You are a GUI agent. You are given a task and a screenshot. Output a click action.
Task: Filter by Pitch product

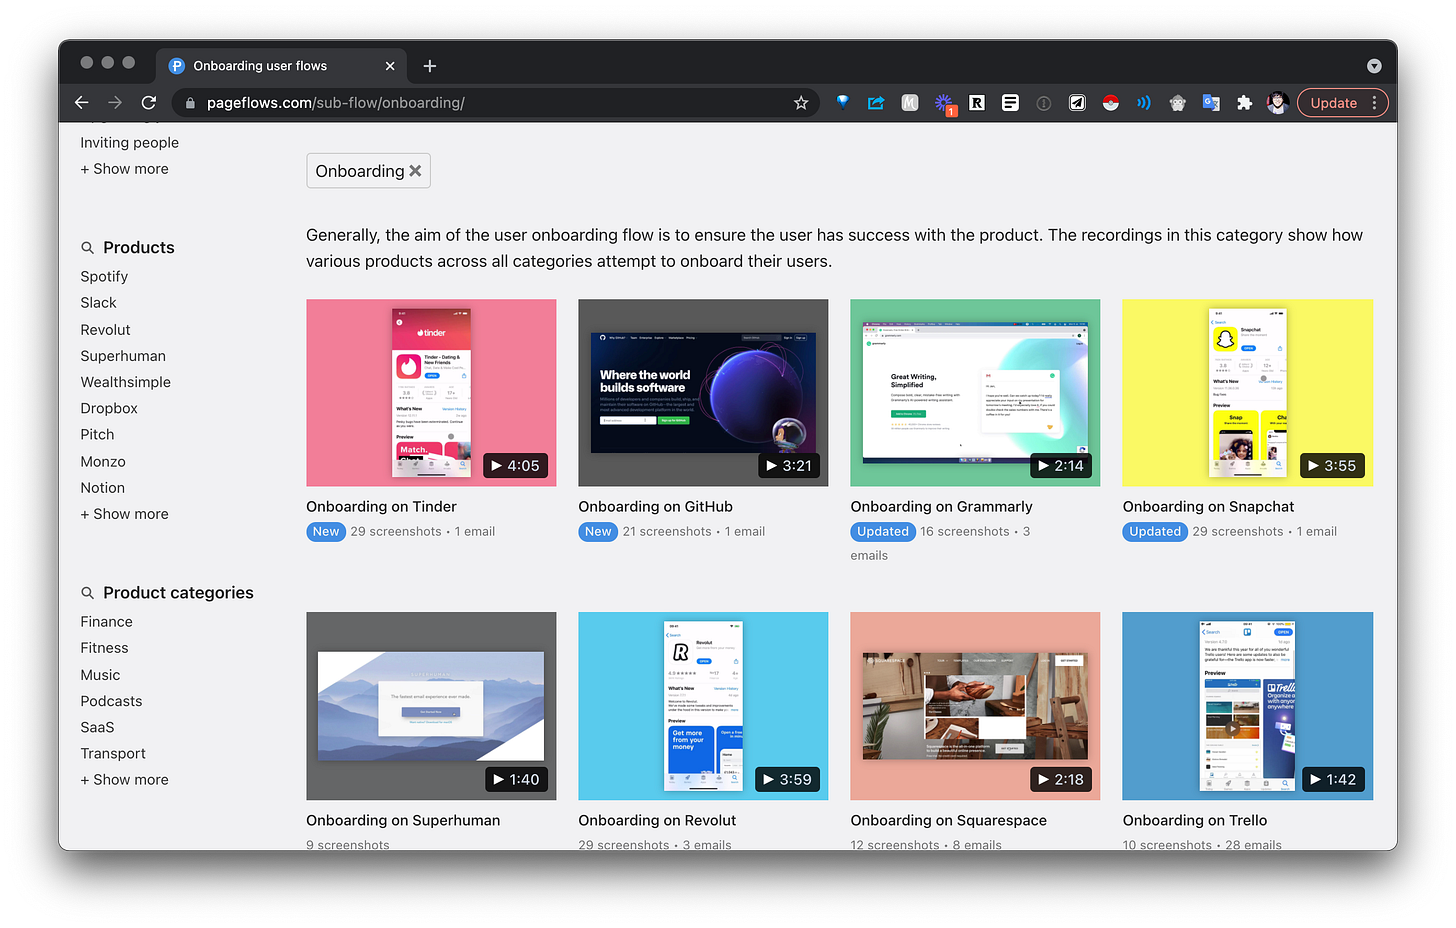[x=97, y=434]
